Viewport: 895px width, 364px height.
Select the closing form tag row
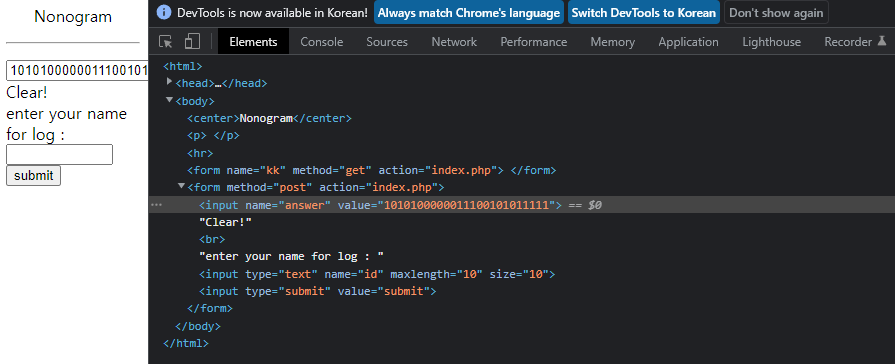(522, 308)
